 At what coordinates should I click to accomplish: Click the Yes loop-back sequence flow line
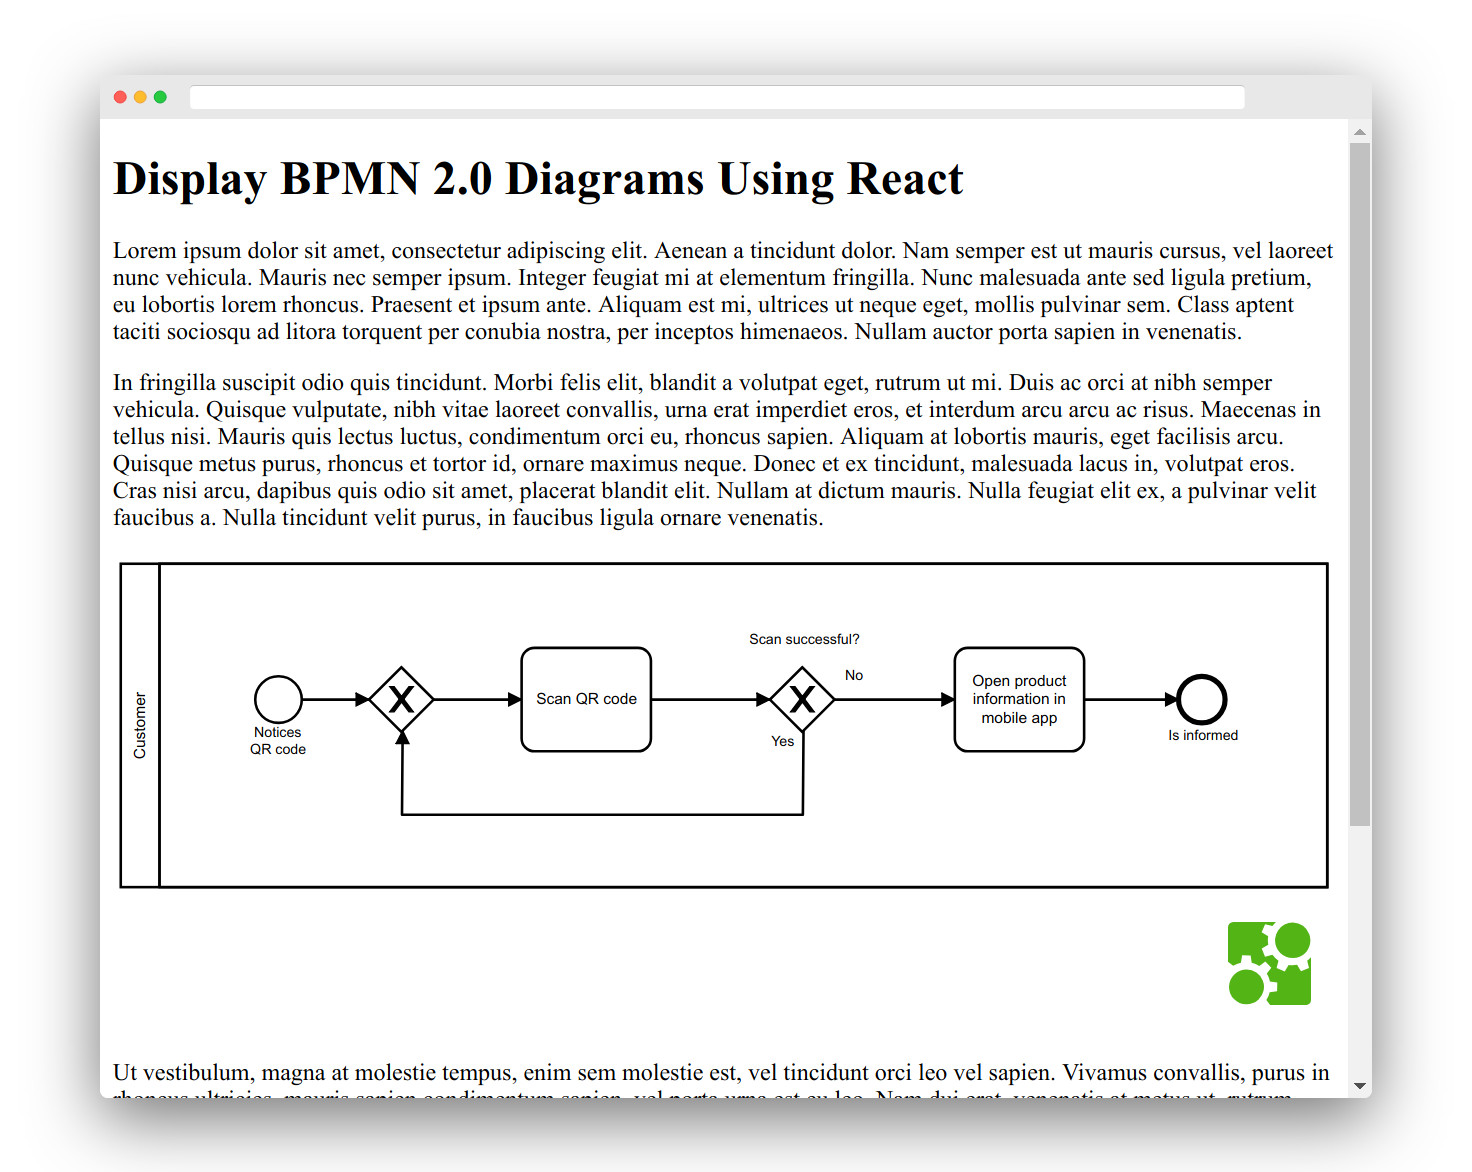coord(602,815)
